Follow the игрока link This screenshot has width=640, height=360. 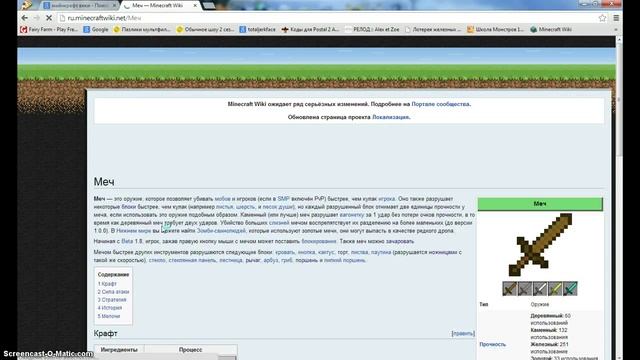click(x=387, y=199)
